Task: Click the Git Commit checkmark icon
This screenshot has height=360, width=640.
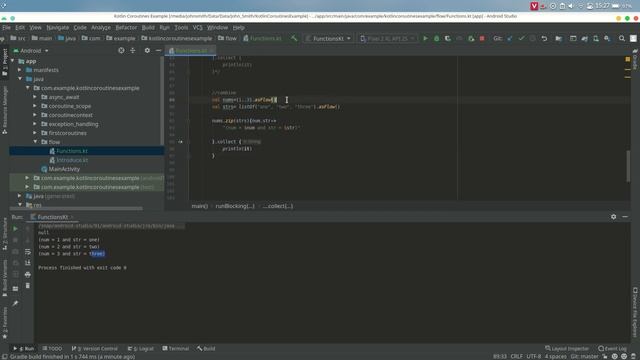Action: tap(521, 38)
